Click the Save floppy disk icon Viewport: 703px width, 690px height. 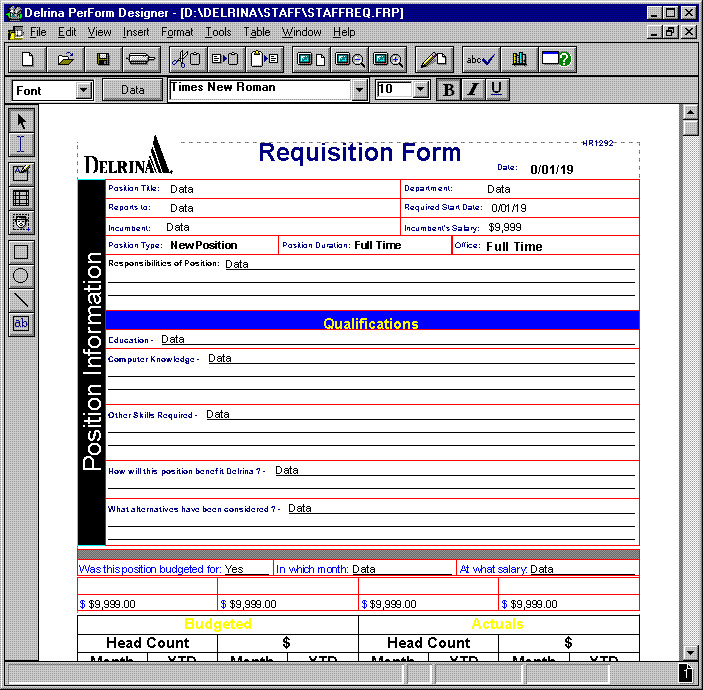103,59
